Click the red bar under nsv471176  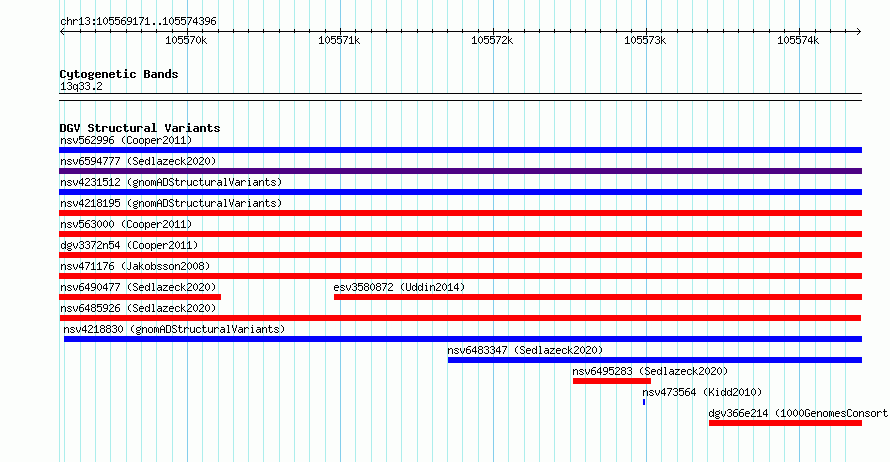[460, 276]
